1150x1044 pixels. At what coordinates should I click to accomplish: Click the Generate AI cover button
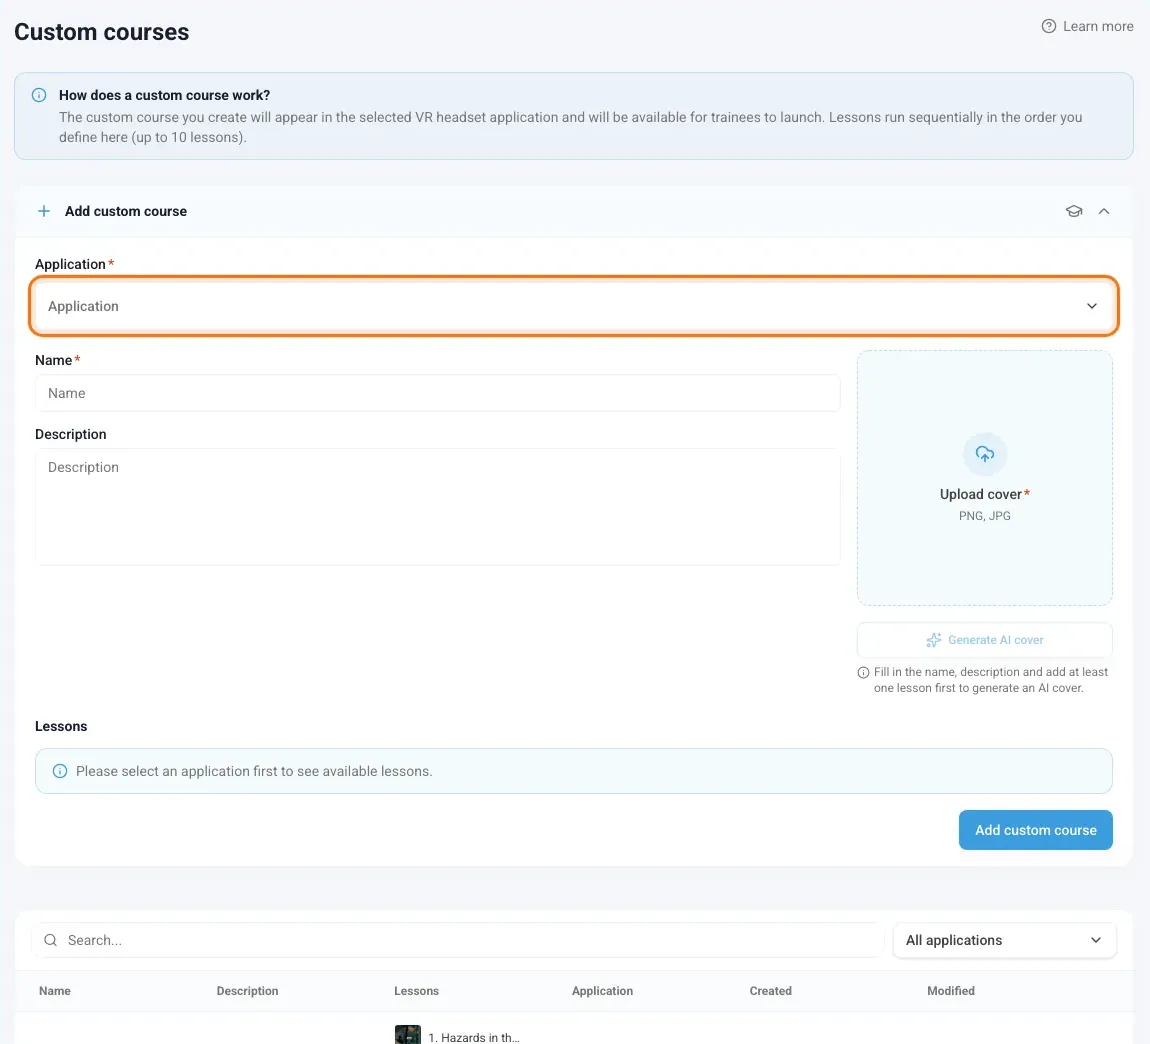tap(984, 640)
